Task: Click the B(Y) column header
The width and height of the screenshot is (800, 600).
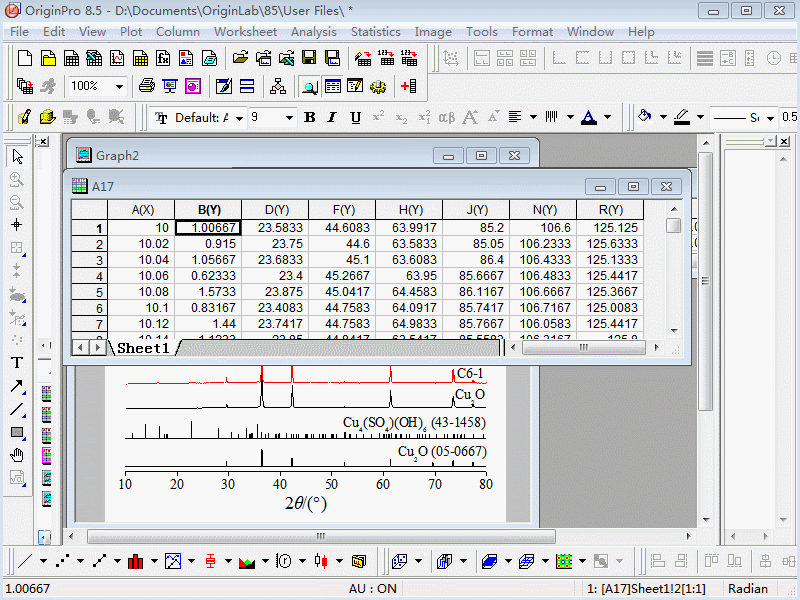Action: (x=208, y=210)
